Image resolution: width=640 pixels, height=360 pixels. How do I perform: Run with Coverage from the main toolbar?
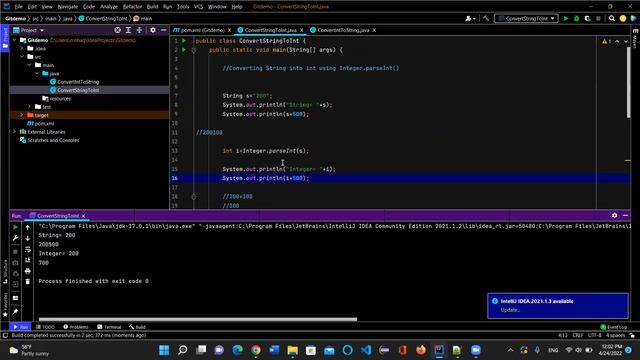coord(587,18)
